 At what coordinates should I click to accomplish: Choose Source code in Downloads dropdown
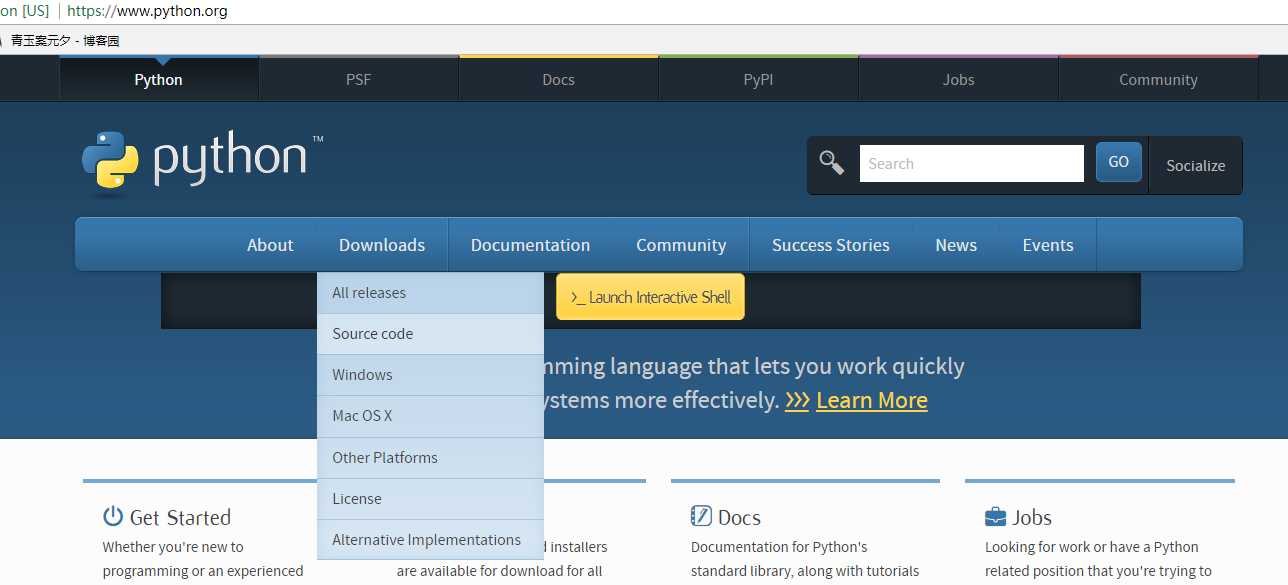point(430,334)
